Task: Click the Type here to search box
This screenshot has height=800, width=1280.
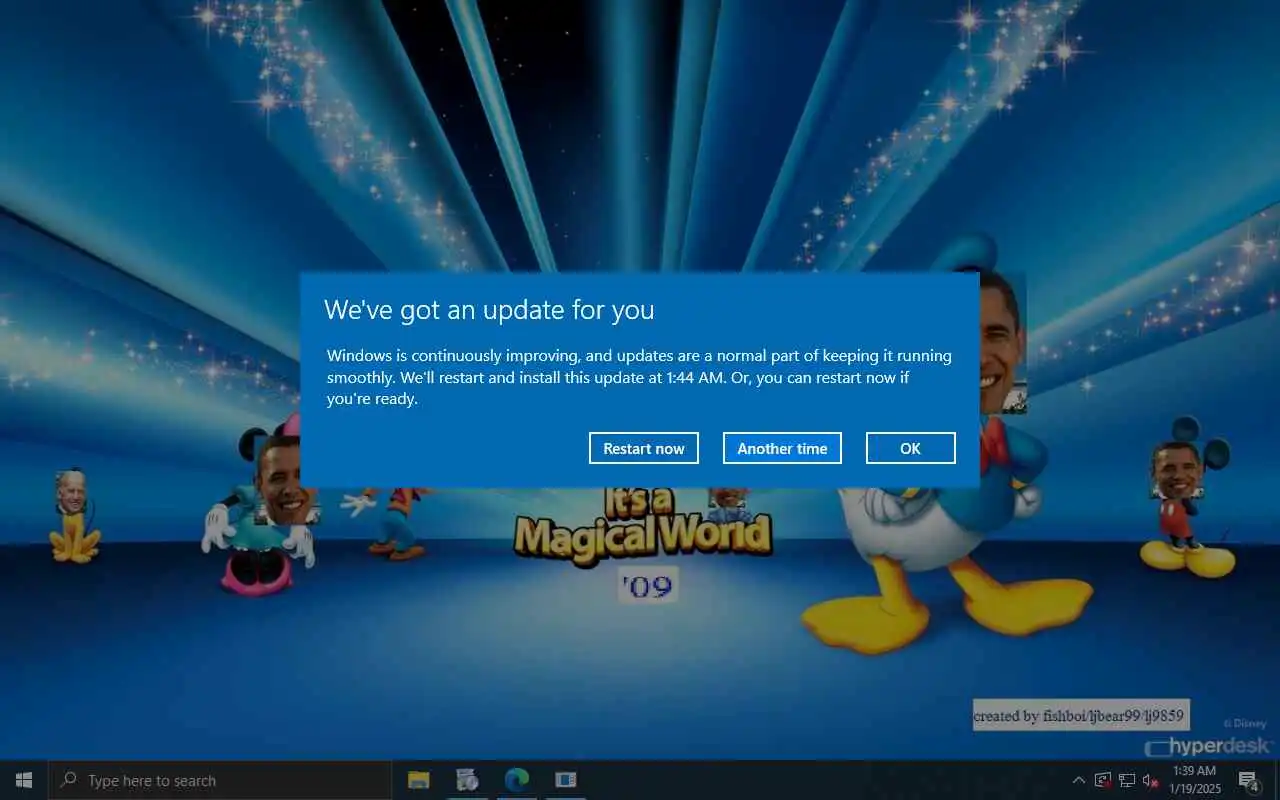Action: (220, 780)
